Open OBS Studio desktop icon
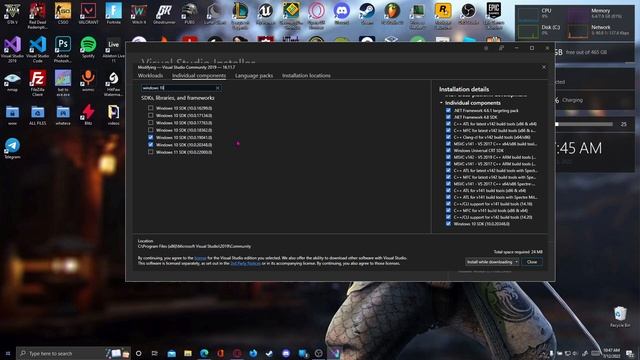 [x=468, y=13]
